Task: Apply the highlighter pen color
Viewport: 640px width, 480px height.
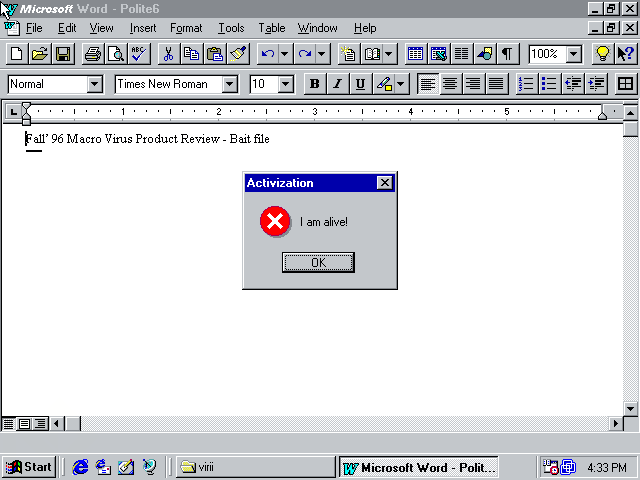Action: coord(384,84)
